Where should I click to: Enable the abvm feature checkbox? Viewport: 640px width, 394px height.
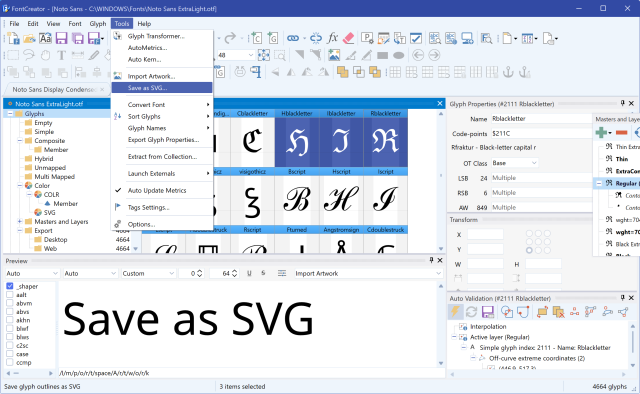click(x=10, y=303)
